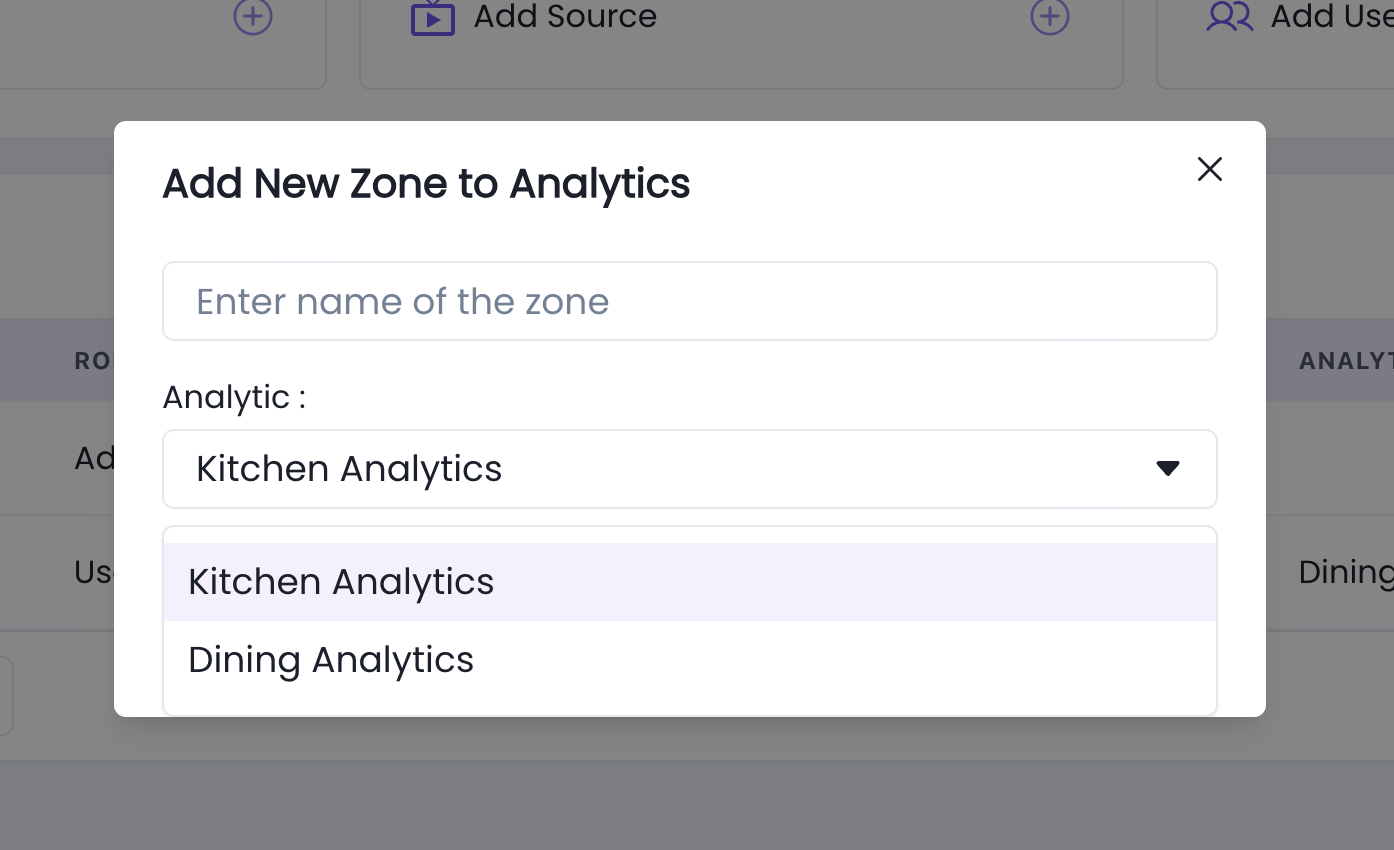The width and height of the screenshot is (1394, 850).
Task: Click the ANALYT column header behind dialog
Action: 1346,361
